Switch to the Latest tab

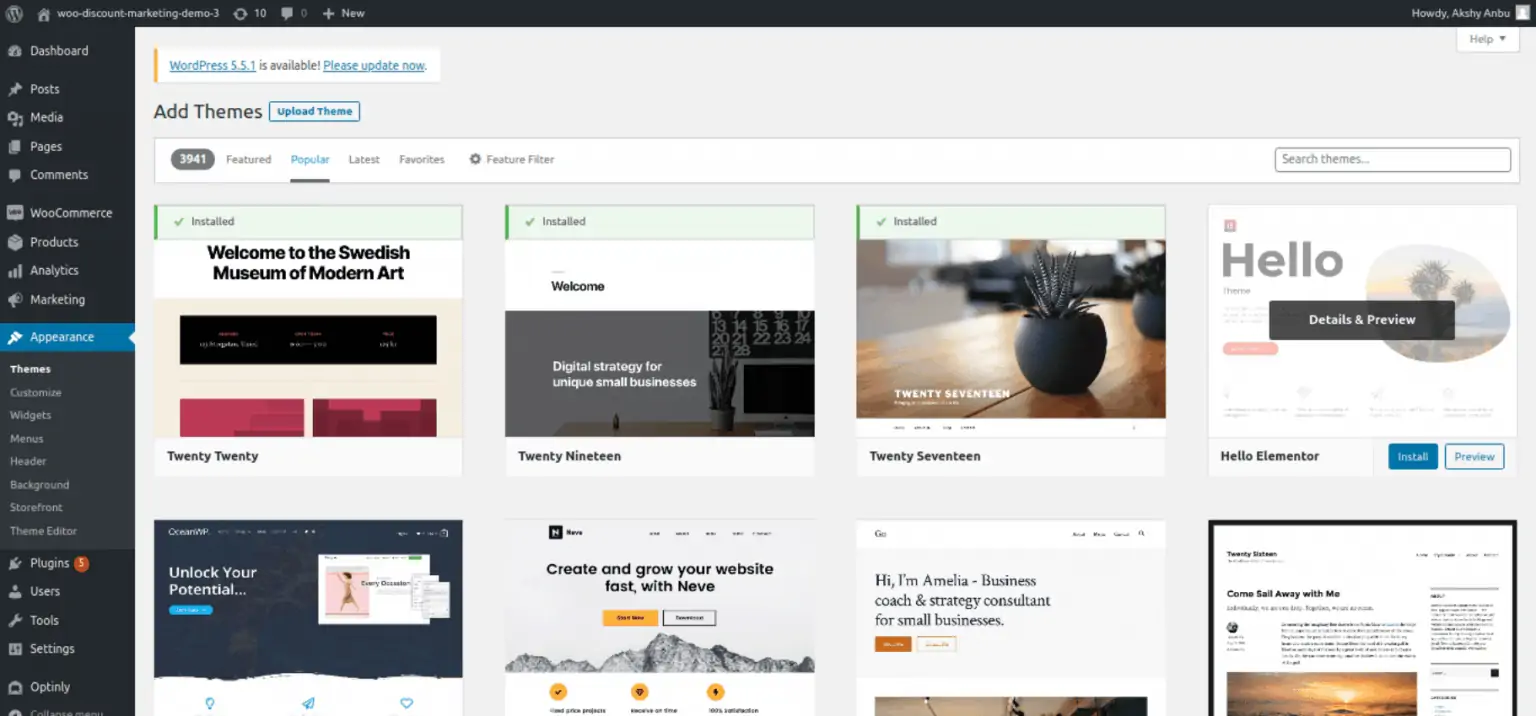[364, 159]
